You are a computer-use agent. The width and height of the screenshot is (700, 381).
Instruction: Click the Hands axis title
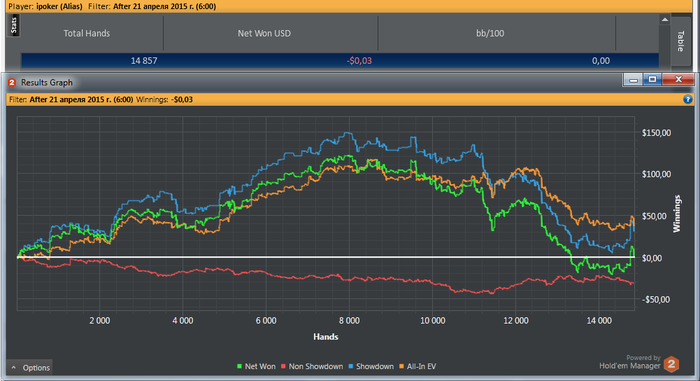325,337
